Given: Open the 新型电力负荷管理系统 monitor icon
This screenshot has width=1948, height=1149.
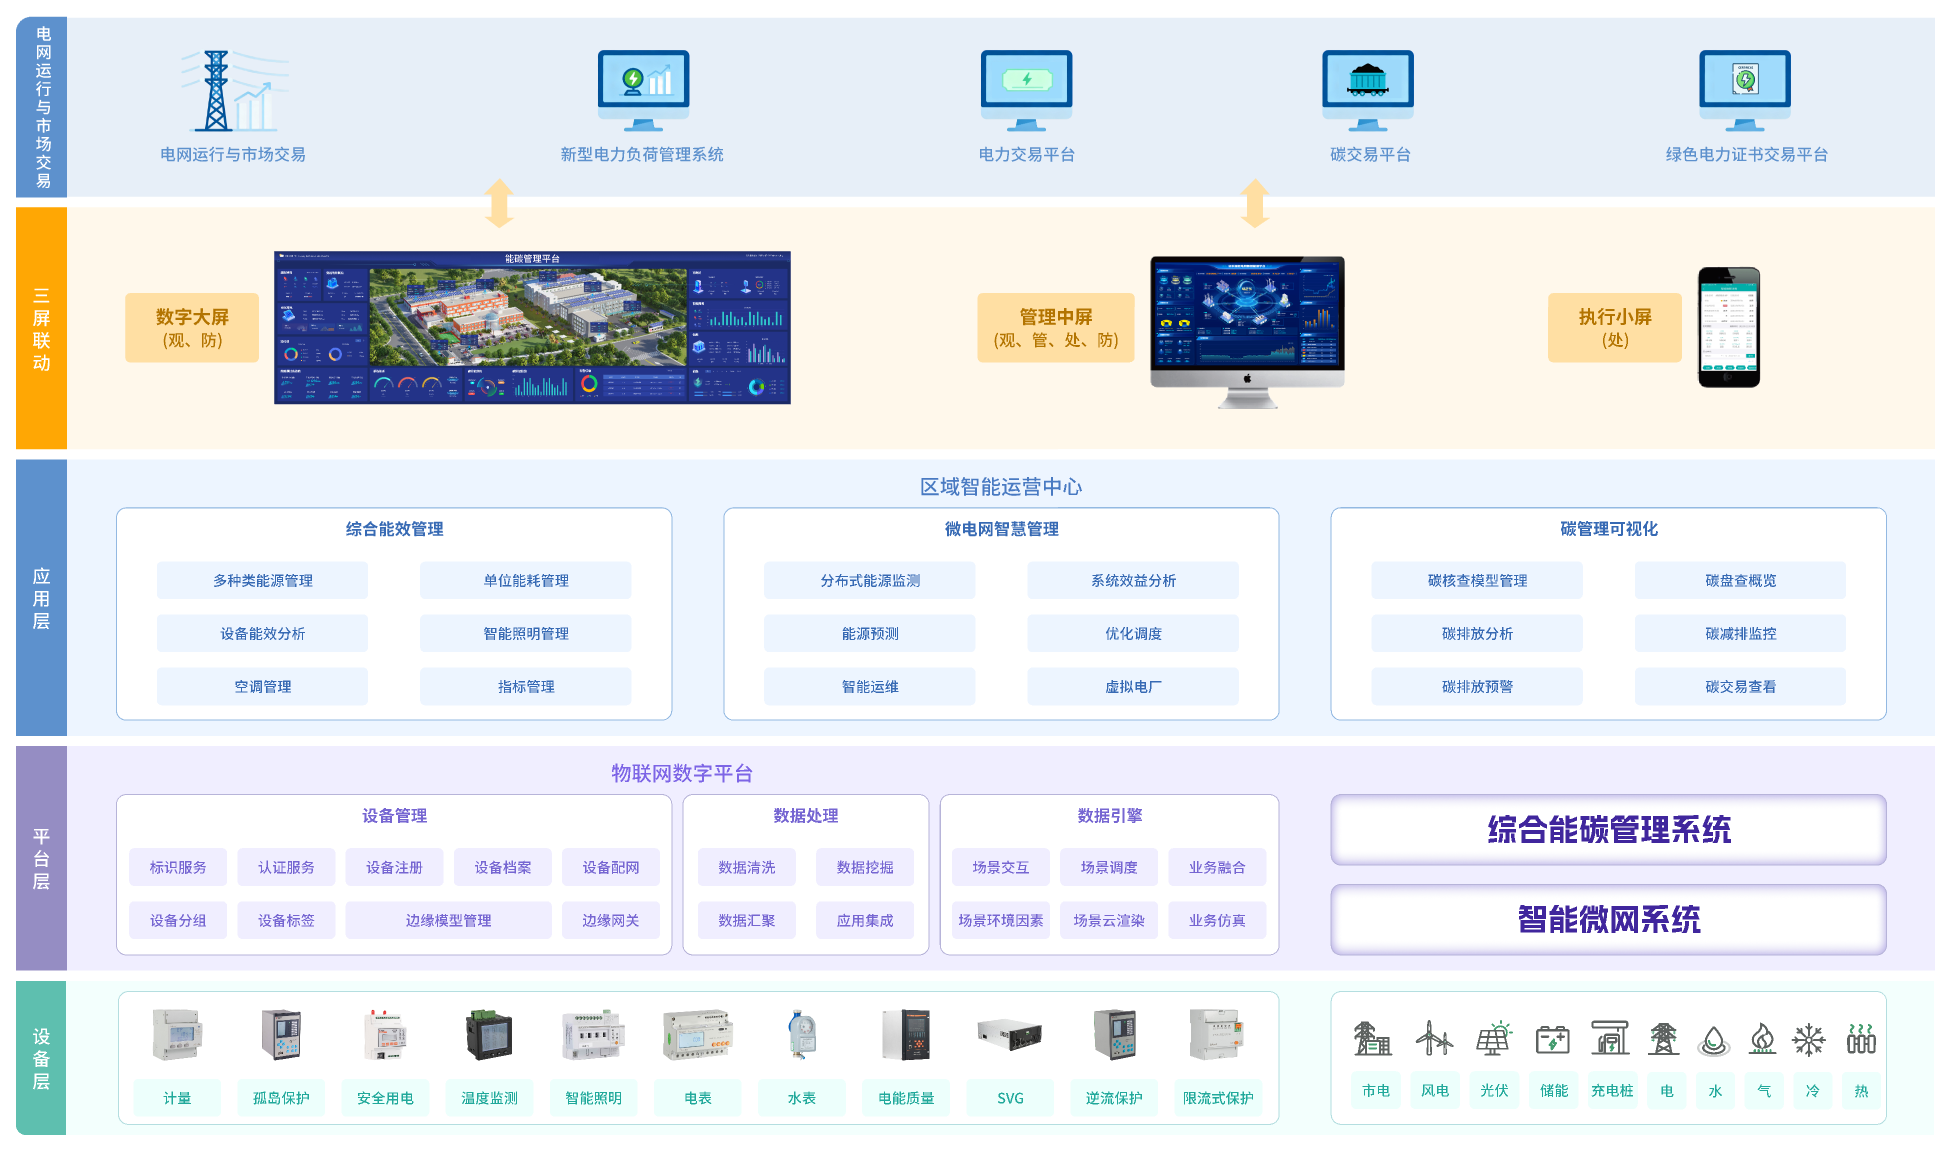Looking at the screenshot, I should [643, 90].
